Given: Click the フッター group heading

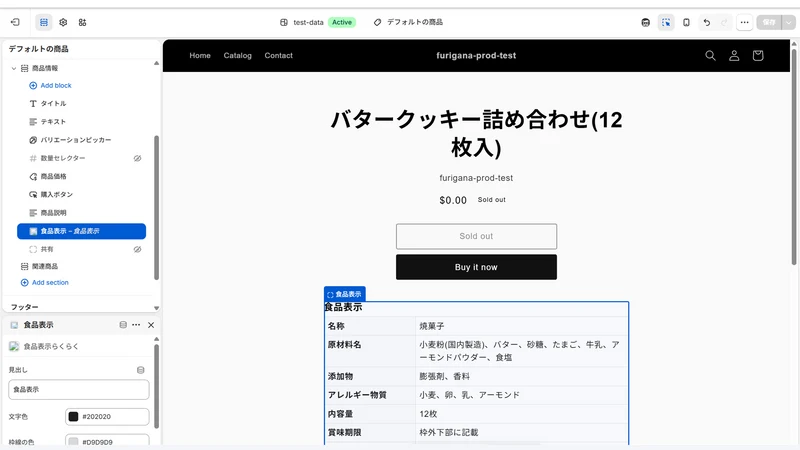Looking at the screenshot, I should tap(24, 307).
